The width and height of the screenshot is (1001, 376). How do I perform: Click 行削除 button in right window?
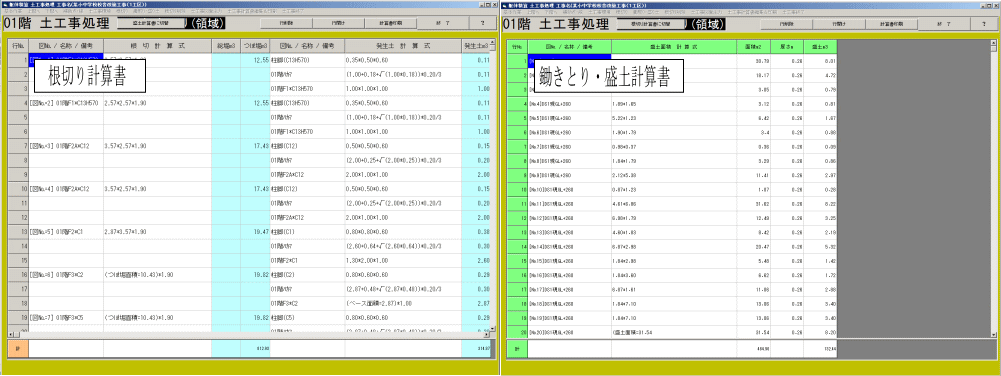click(x=786, y=23)
